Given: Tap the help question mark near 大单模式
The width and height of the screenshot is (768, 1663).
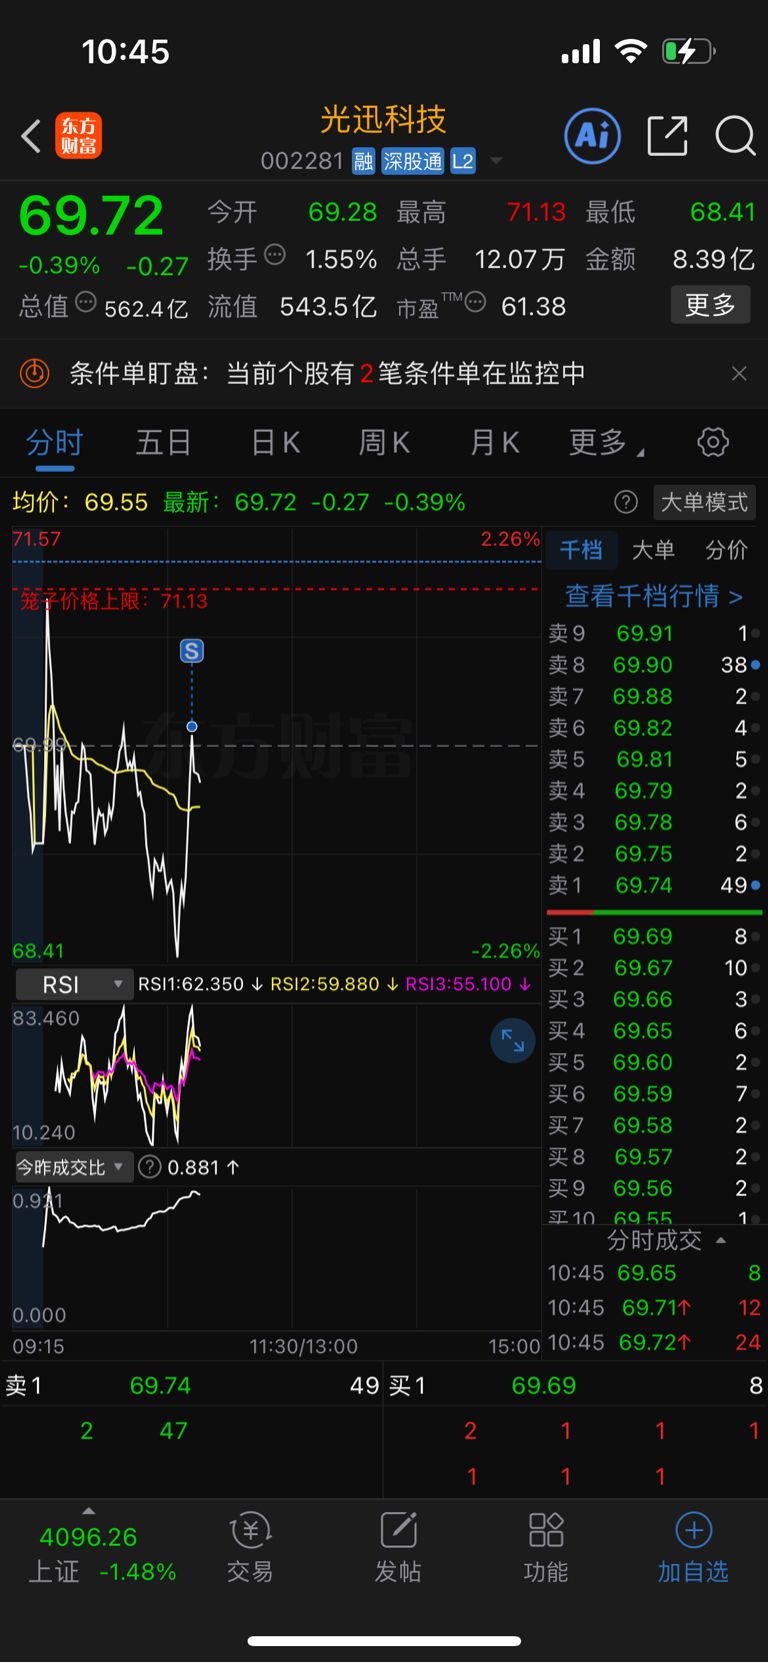Looking at the screenshot, I should tap(626, 502).
